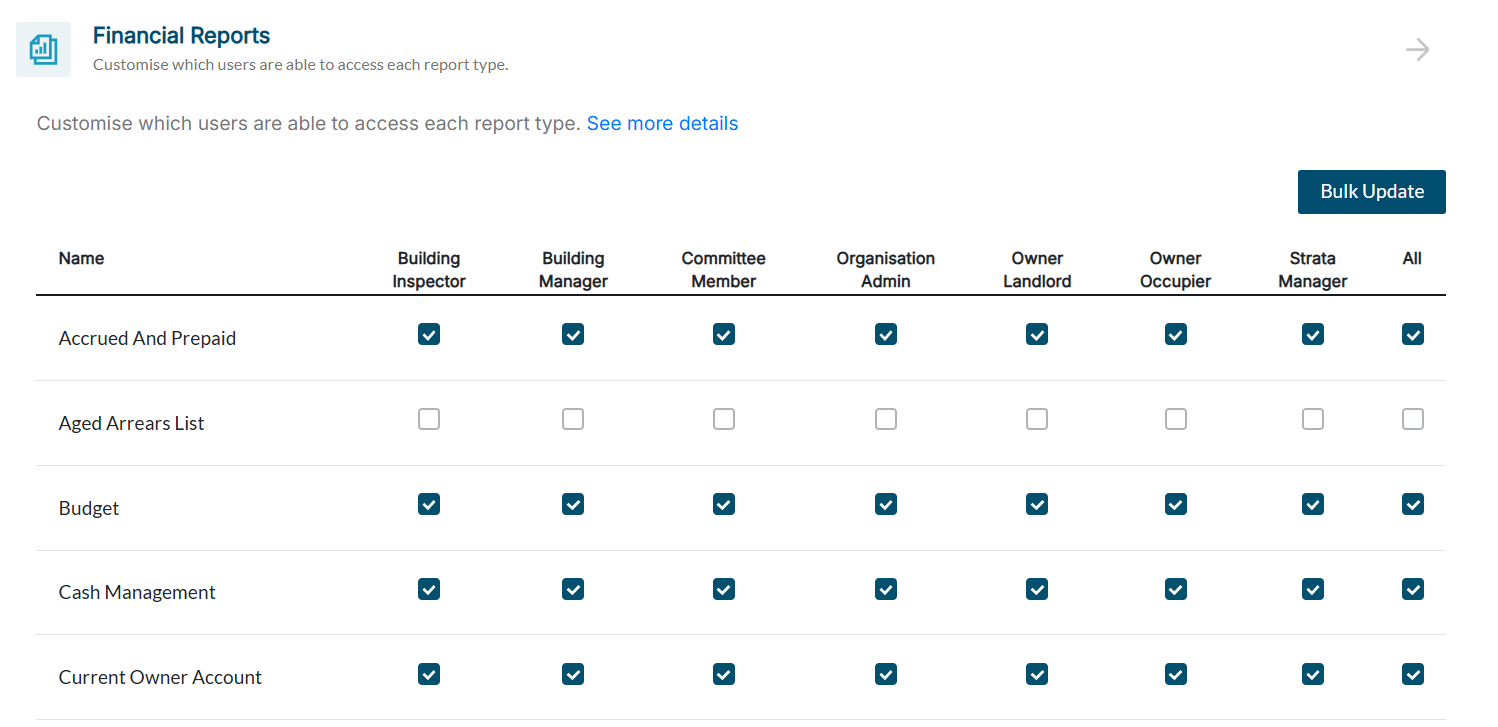Uncheck Current Owner Account for Building Manager
This screenshot has width=1498, height=727.
pos(573,674)
